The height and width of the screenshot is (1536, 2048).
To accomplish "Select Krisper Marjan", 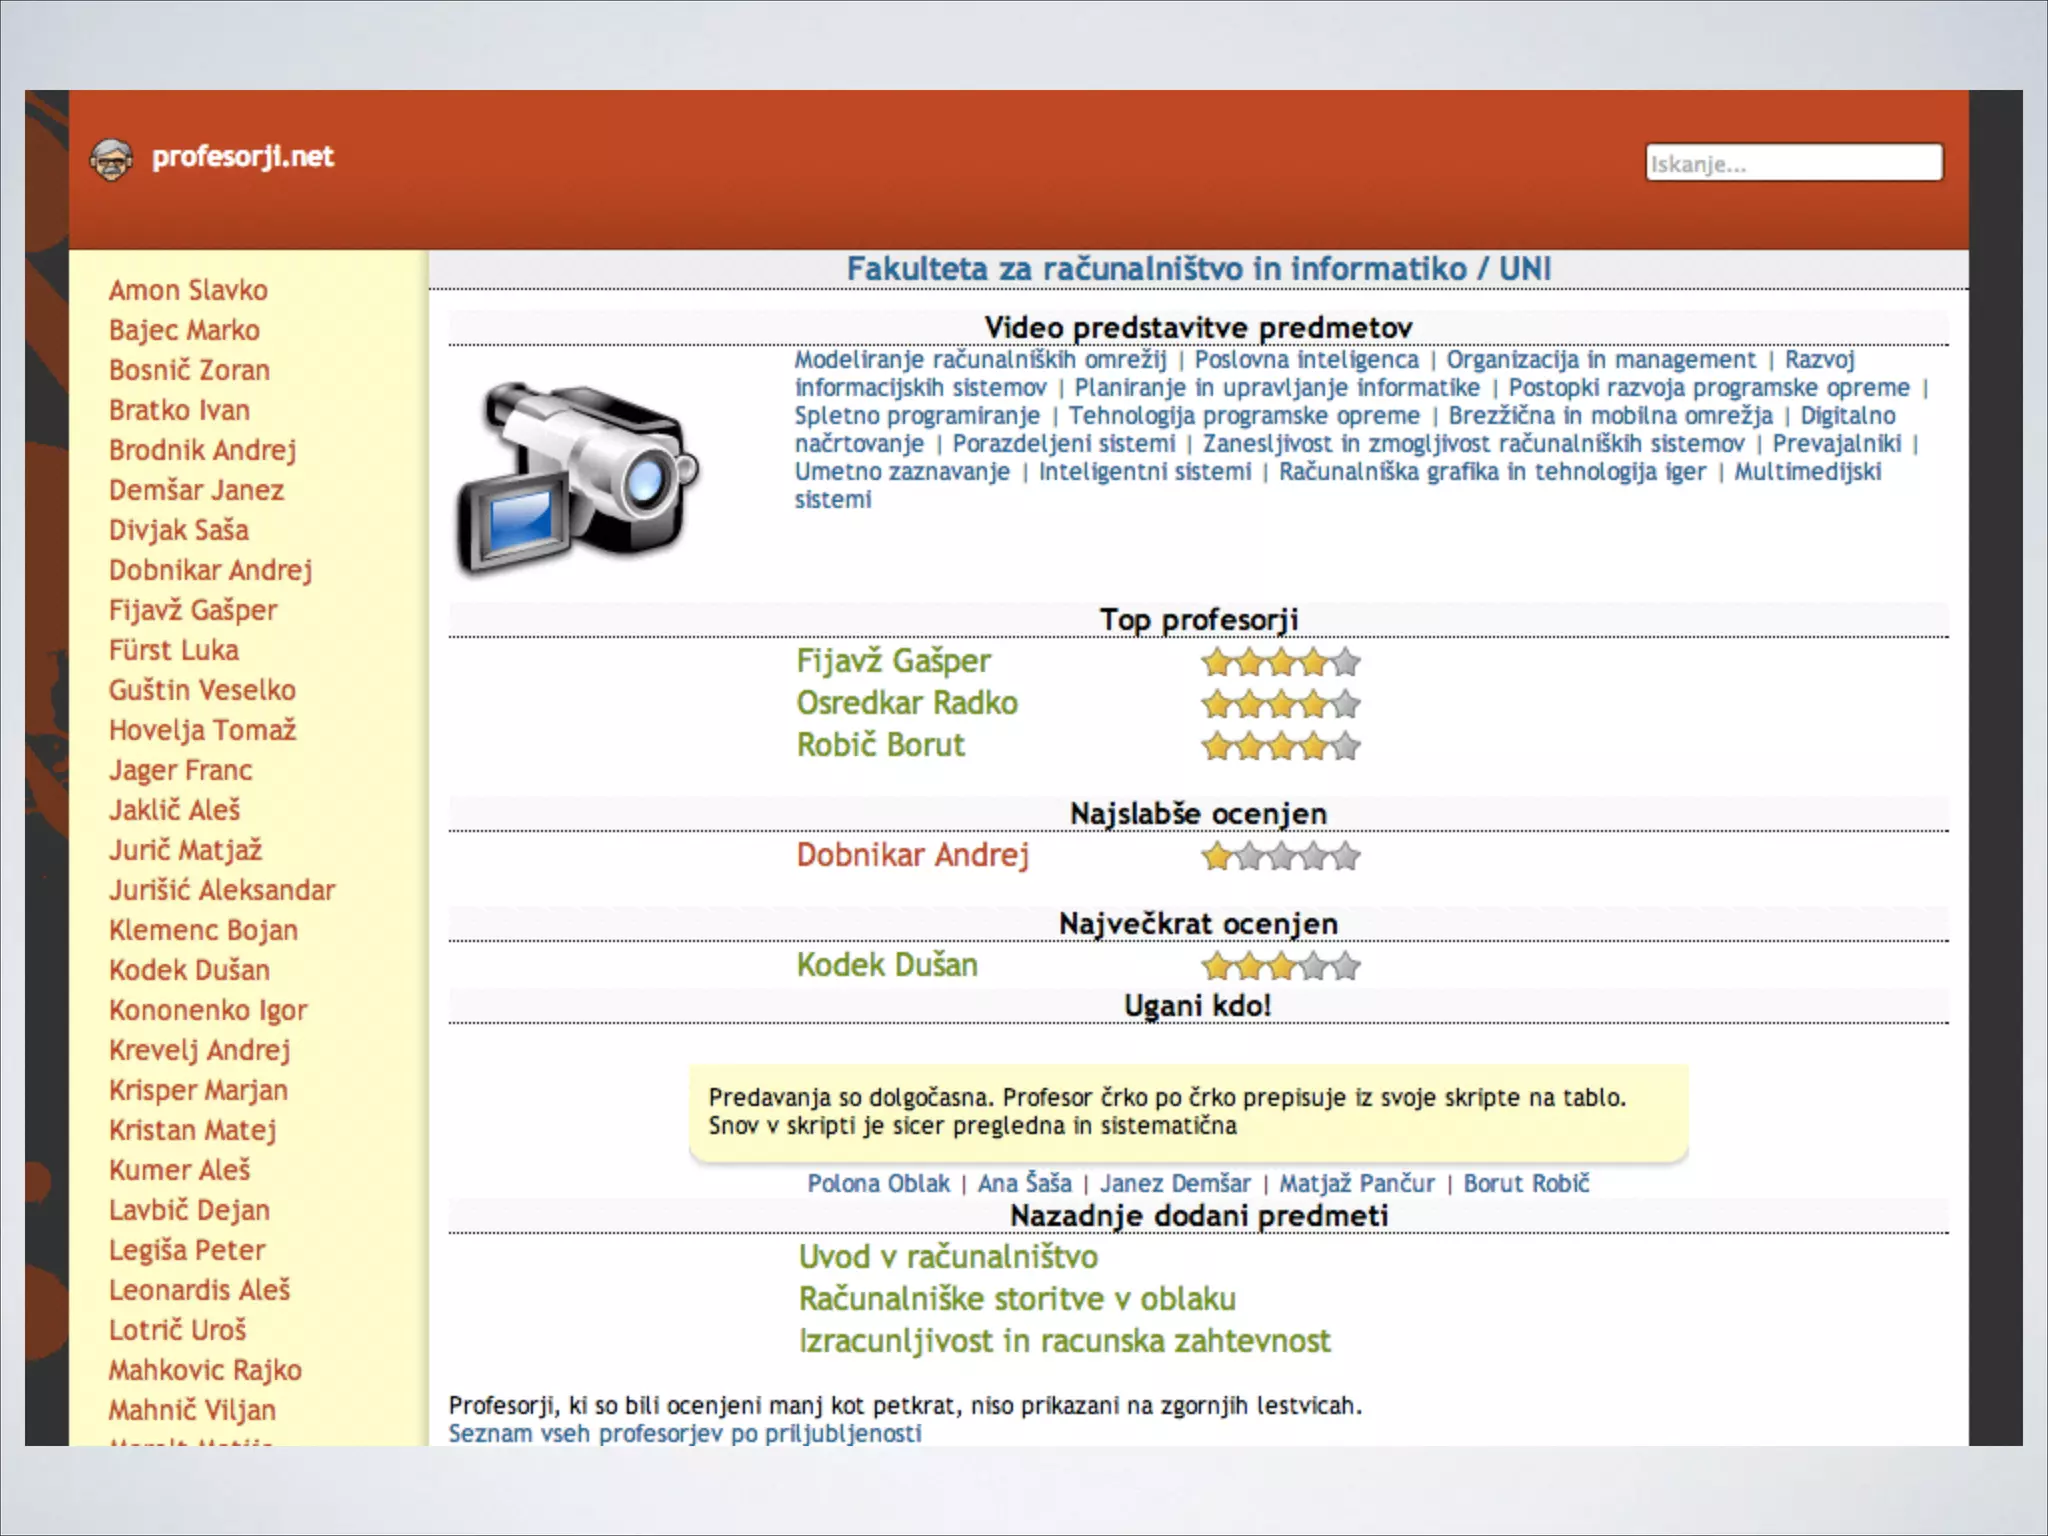I will click(x=198, y=1090).
